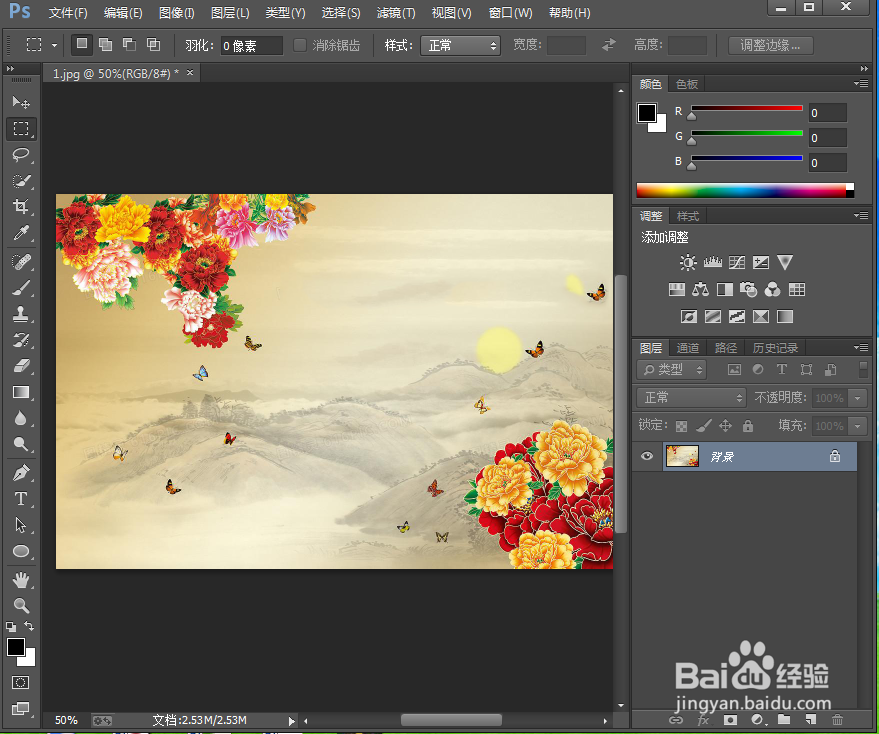Select the Rectangular Marquee tool in toolbox
Screen dimensions: 879x734
point(21,128)
